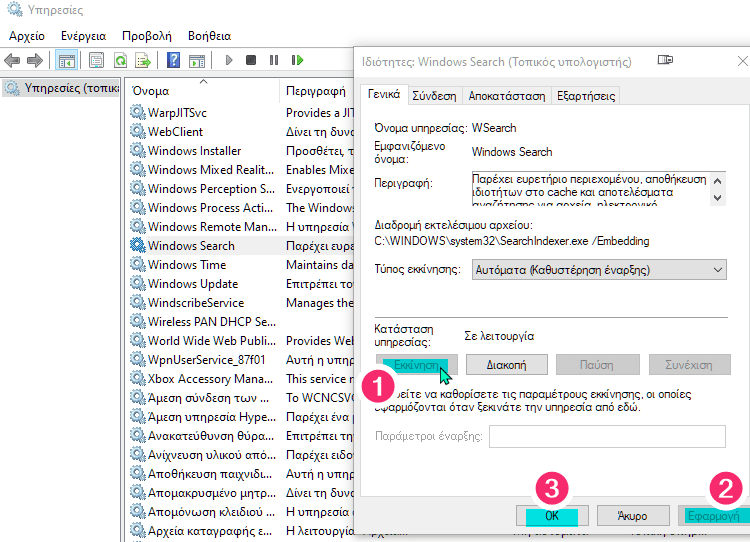Click the Services title bar gear icon
Viewport: 750px width, 542px height.
pyautogui.click(x=15, y=10)
